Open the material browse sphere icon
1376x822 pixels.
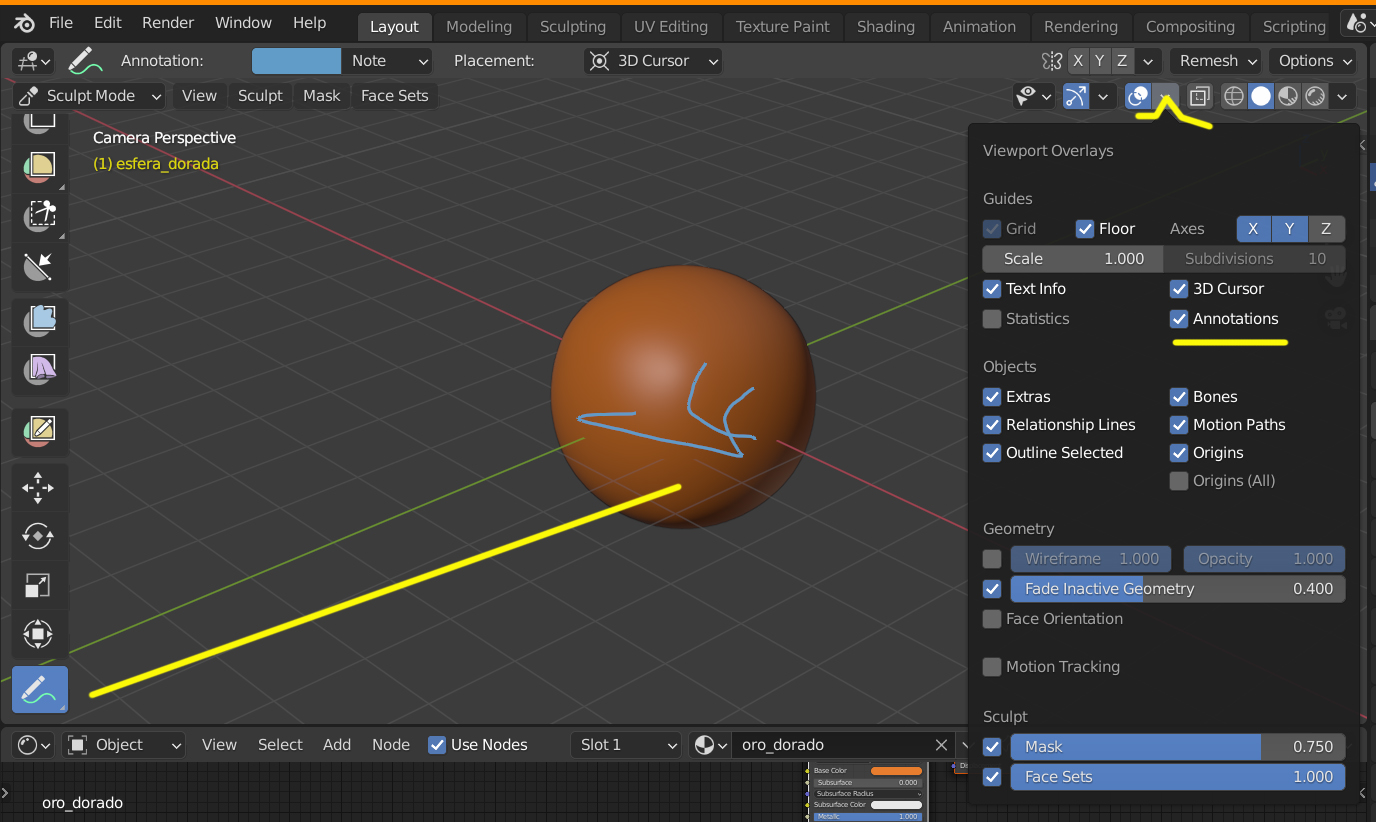709,745
